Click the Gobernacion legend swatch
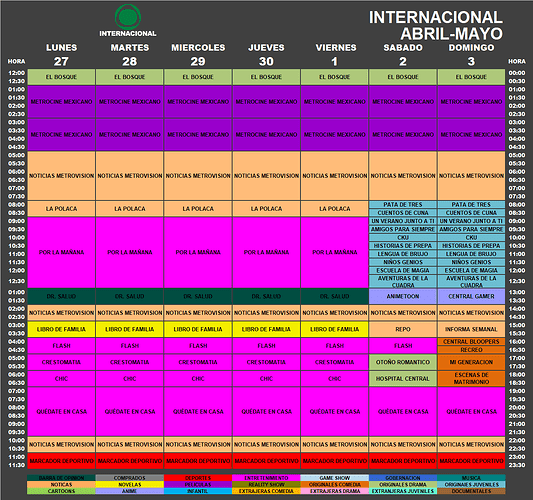This screenshot has height=500, width=533. click(403, 478)
